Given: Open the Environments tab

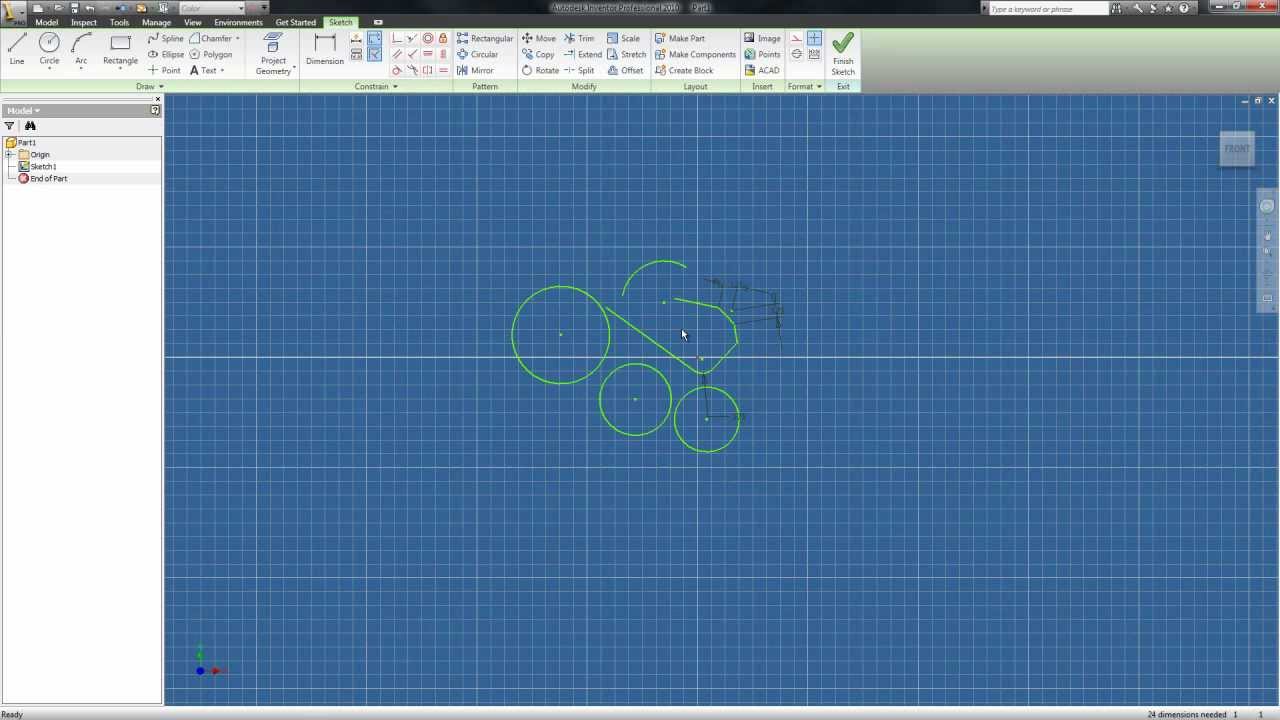Looking at the screenshot, I should coord(238,22).
